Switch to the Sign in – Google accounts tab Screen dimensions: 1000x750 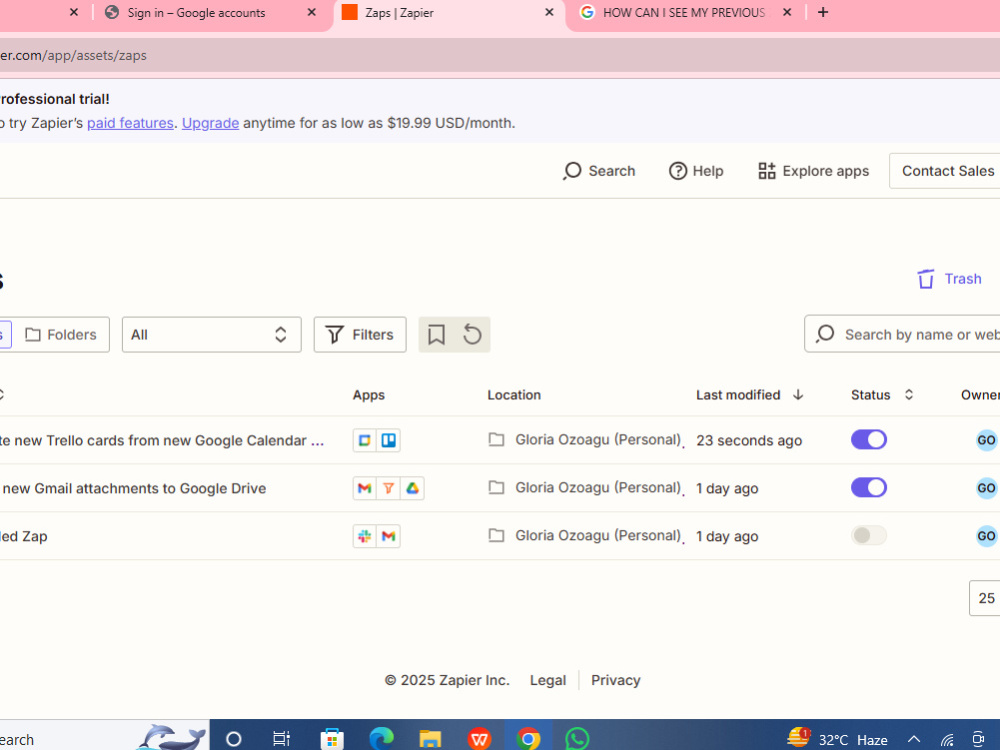(x=196, y=13)
